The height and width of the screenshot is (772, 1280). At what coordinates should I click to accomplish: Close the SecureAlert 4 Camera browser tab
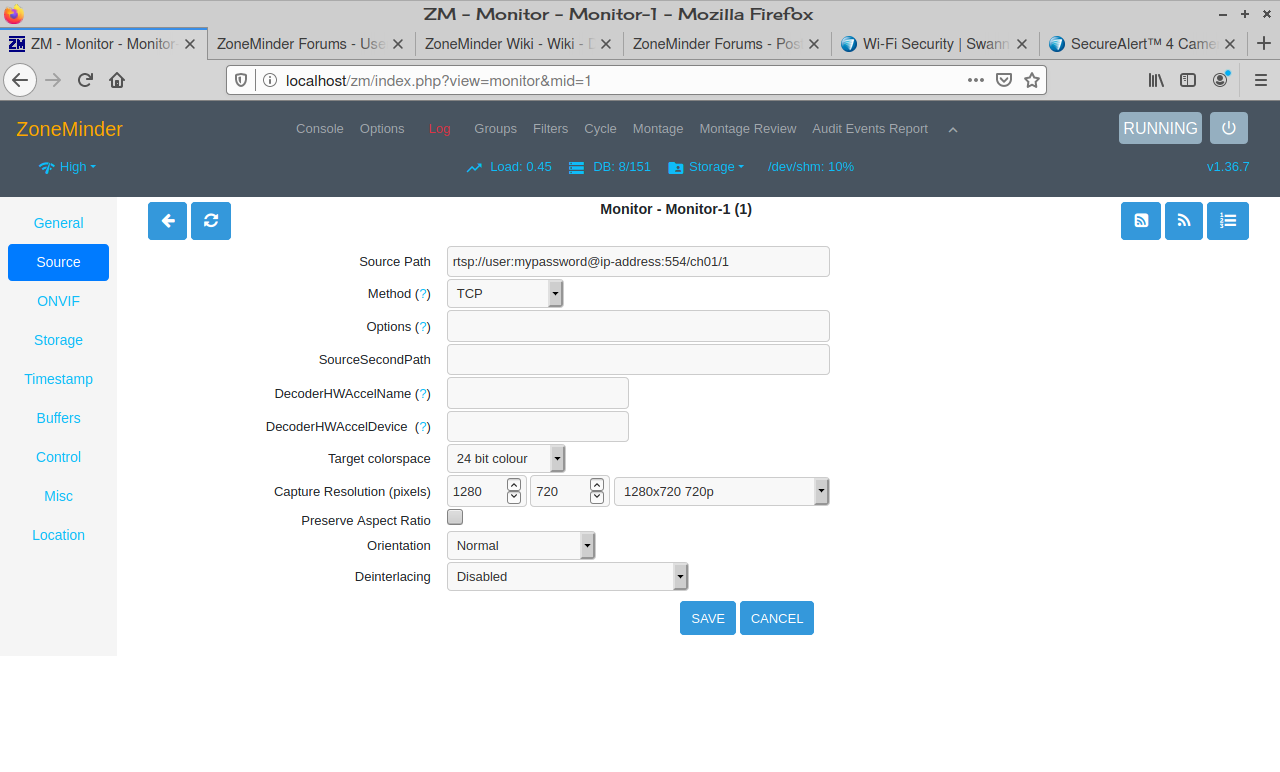(x=1230, y=44)
